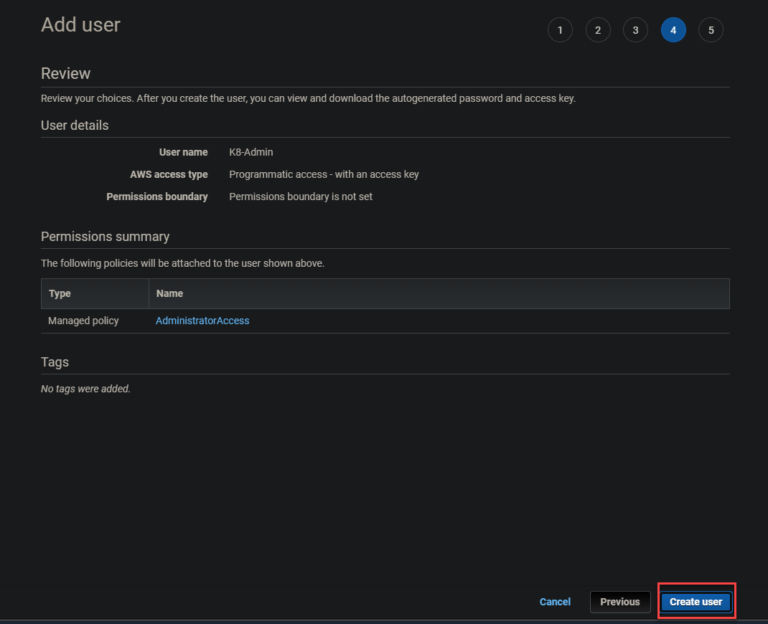Image resolution: width=768 pixels, height=624 pixels.
Task: Click the active step 4 indicator
Action: pyautogui.click(x=673, y=30)
